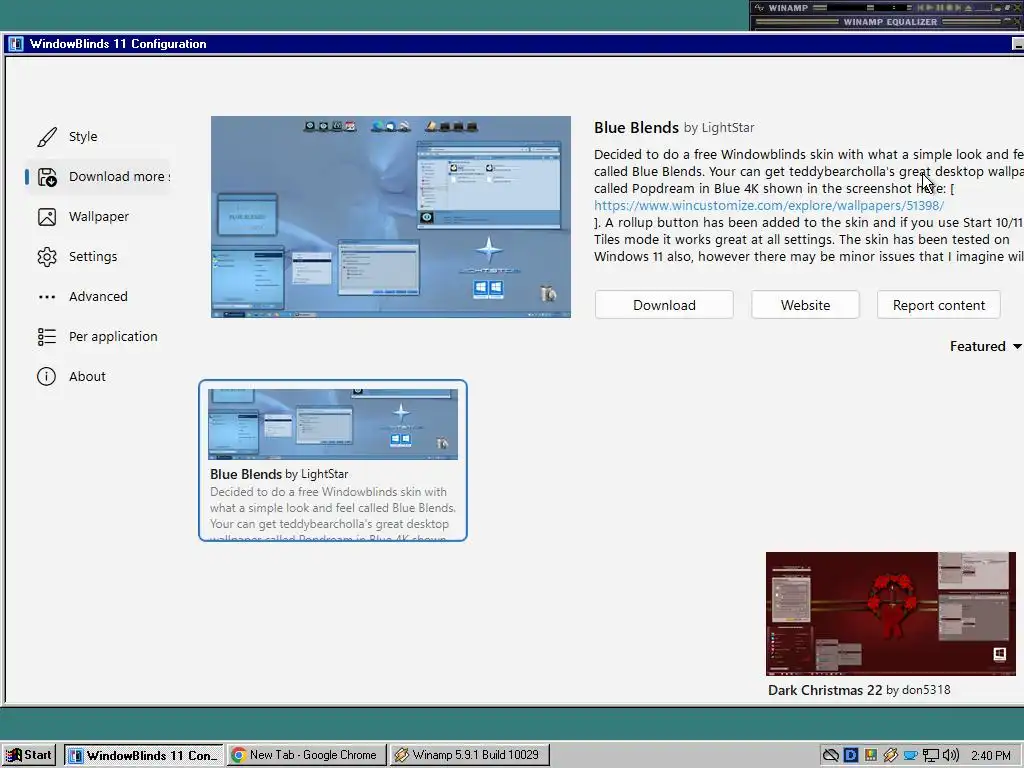Image resolution: width=1024 pixels, height=768 pixels.
Task: Report content for this skin
Action: click(938, 305)
